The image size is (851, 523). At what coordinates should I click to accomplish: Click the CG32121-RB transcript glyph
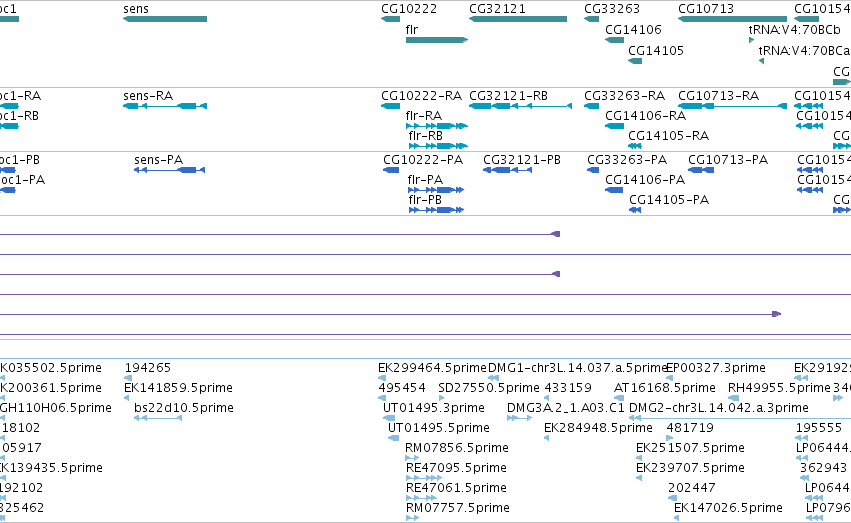click(x=520, y=106)
